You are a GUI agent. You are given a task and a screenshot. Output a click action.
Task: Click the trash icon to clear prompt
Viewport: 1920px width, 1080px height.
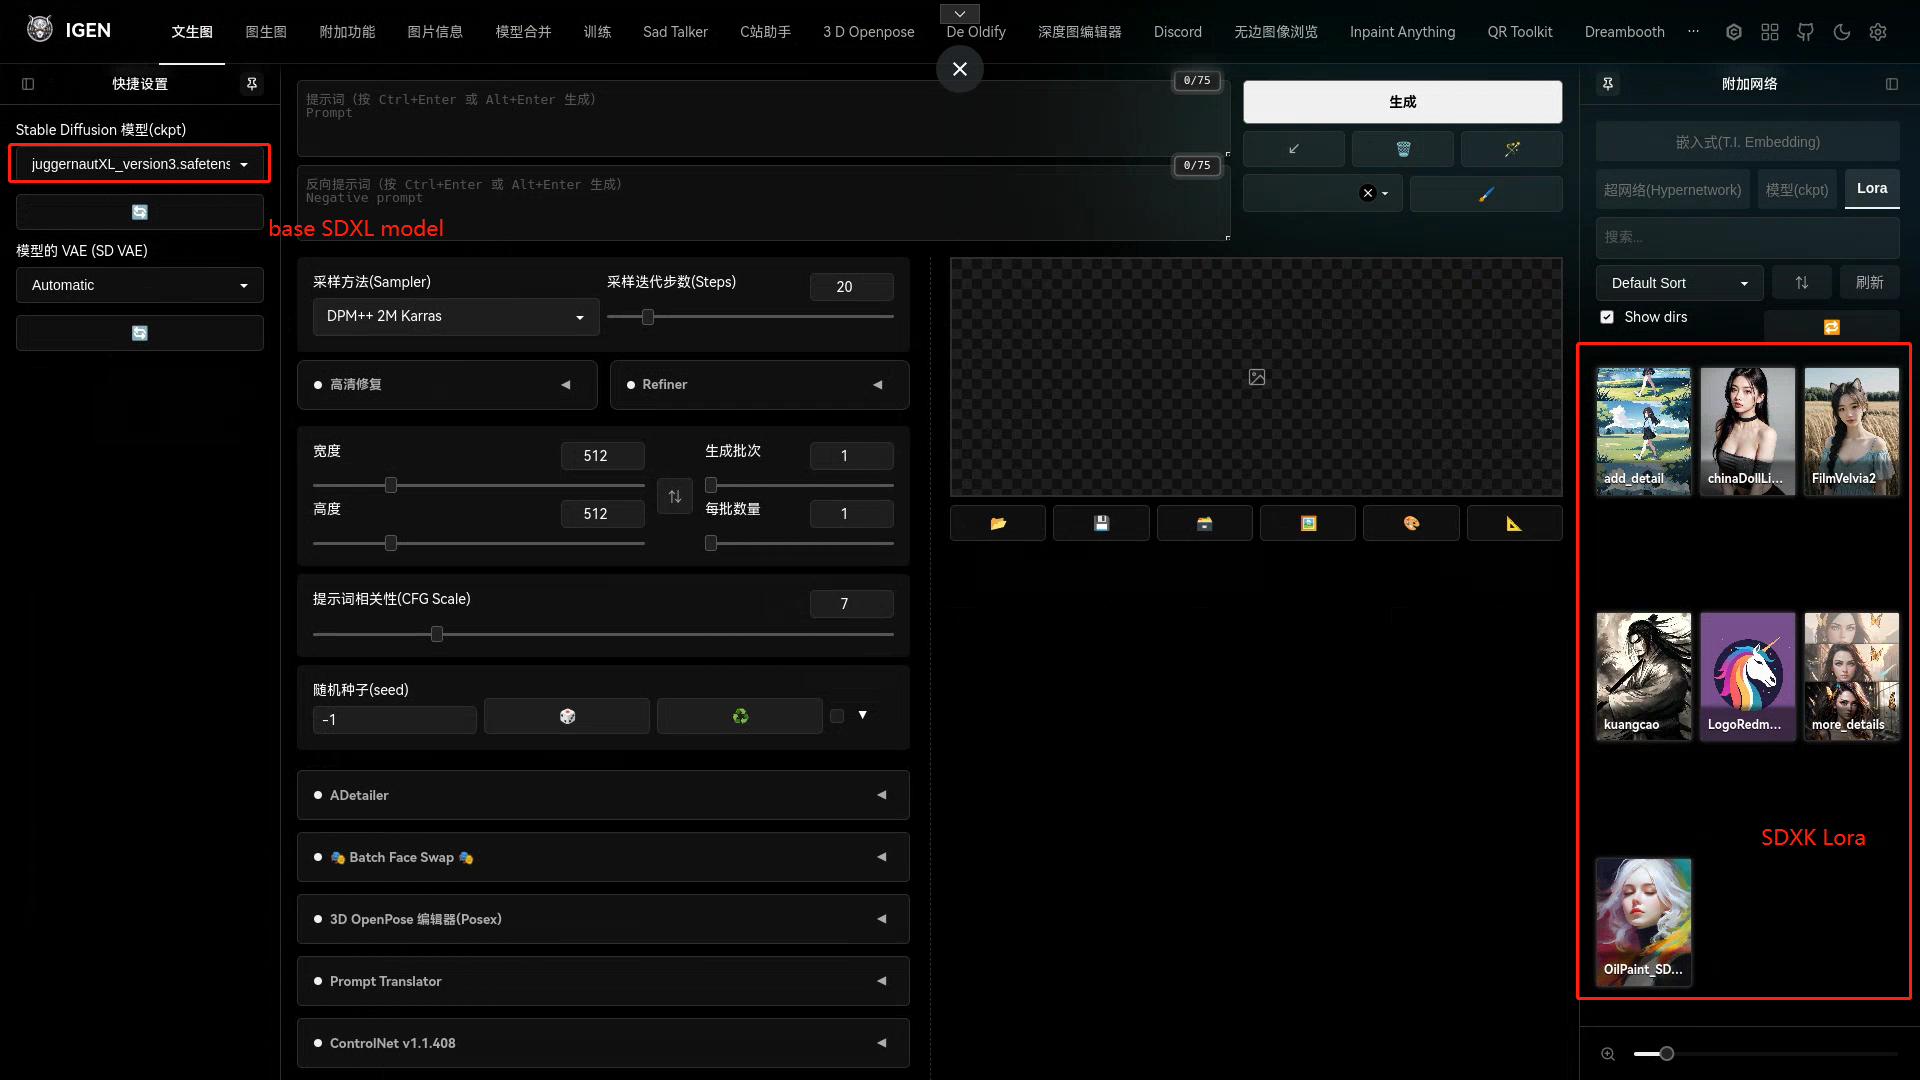(1403, 149)
